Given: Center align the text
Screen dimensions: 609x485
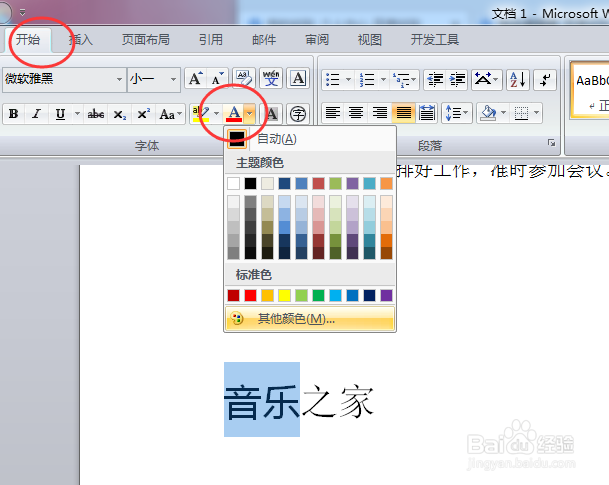Looking at the screenshot, I should [x=356, y=113].
